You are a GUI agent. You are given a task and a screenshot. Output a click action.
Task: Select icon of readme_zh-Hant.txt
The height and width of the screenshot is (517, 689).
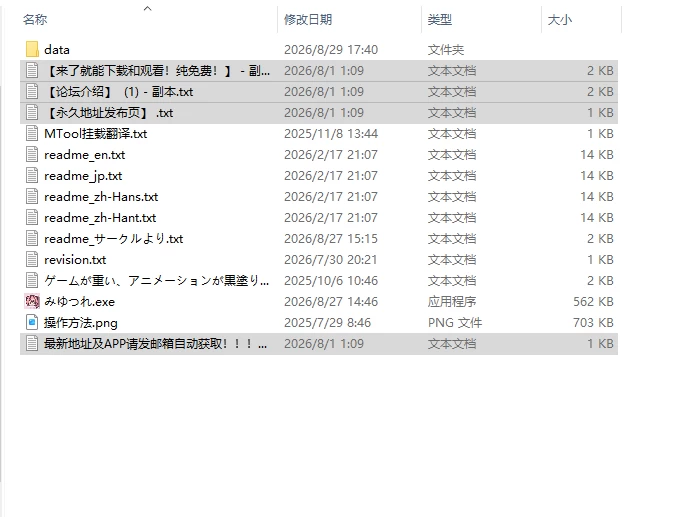32,218
